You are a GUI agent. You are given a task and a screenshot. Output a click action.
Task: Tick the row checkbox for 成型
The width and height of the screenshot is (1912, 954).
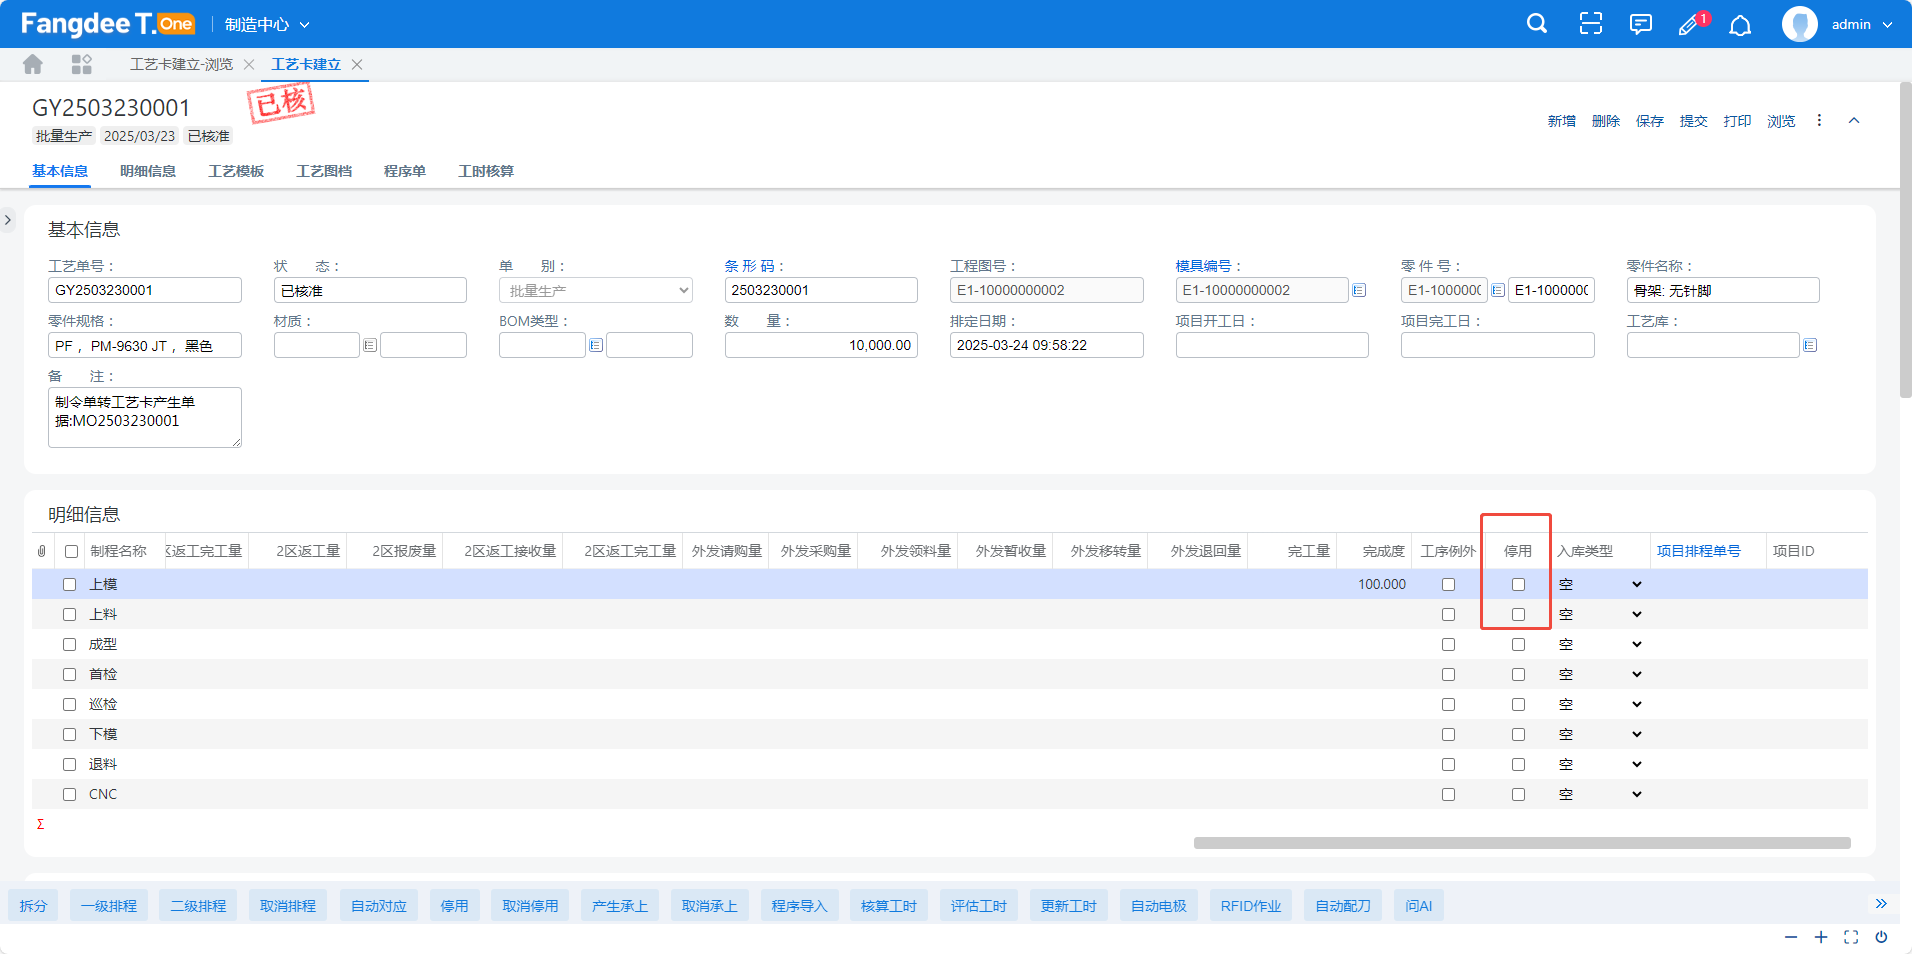(70, 644)
